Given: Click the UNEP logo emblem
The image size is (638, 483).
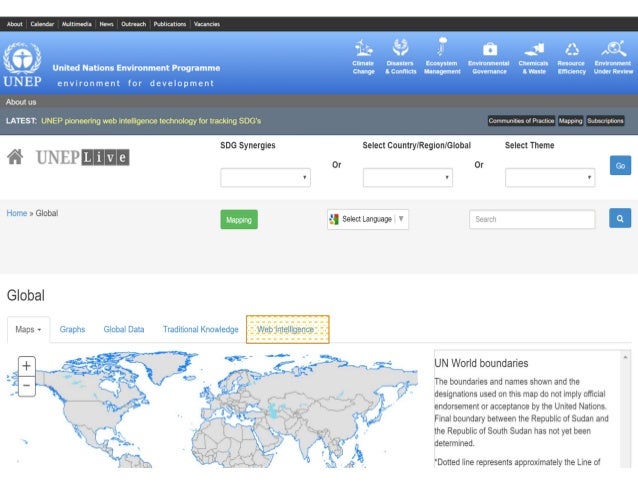Looking at the screenshot, I should coord(22,64).
